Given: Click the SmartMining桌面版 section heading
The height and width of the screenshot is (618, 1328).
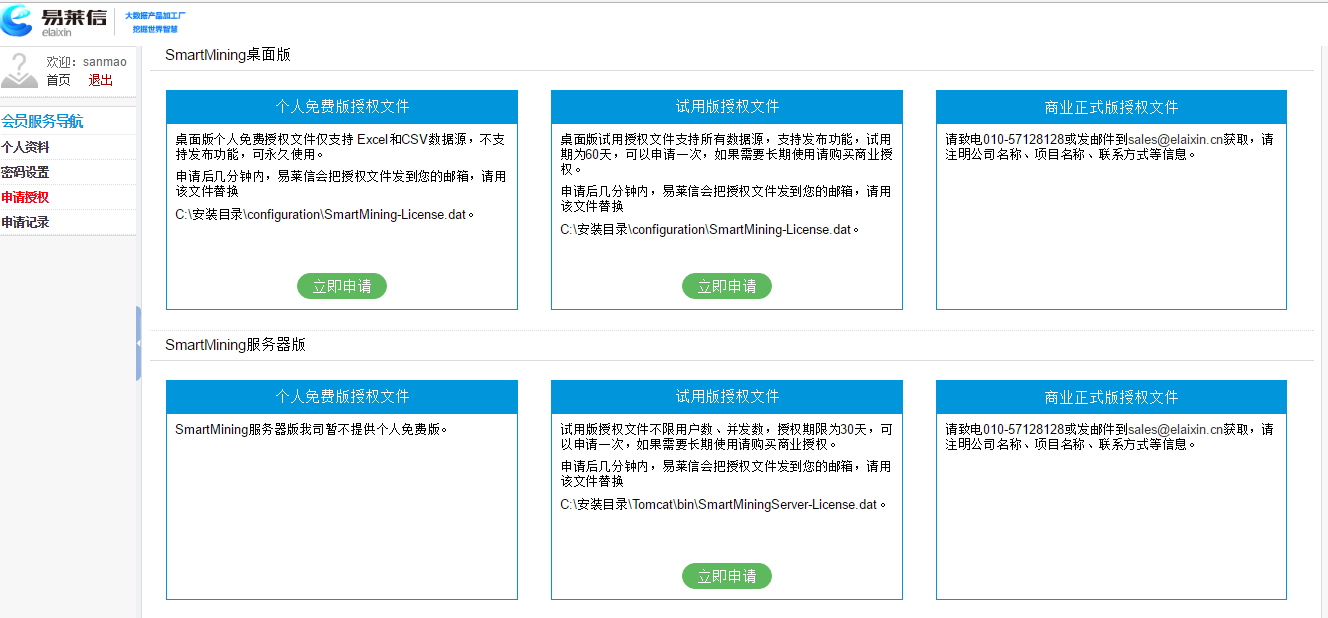Looking at the screenshot, I should click(x=228, y=55).
